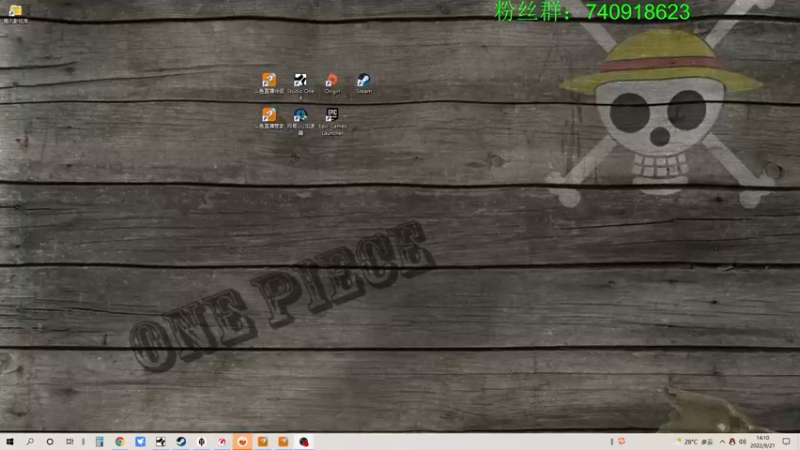This screenshot has width=800, height=450.
Task: Open the 28°C weather widget
Action: coord(694,441)
